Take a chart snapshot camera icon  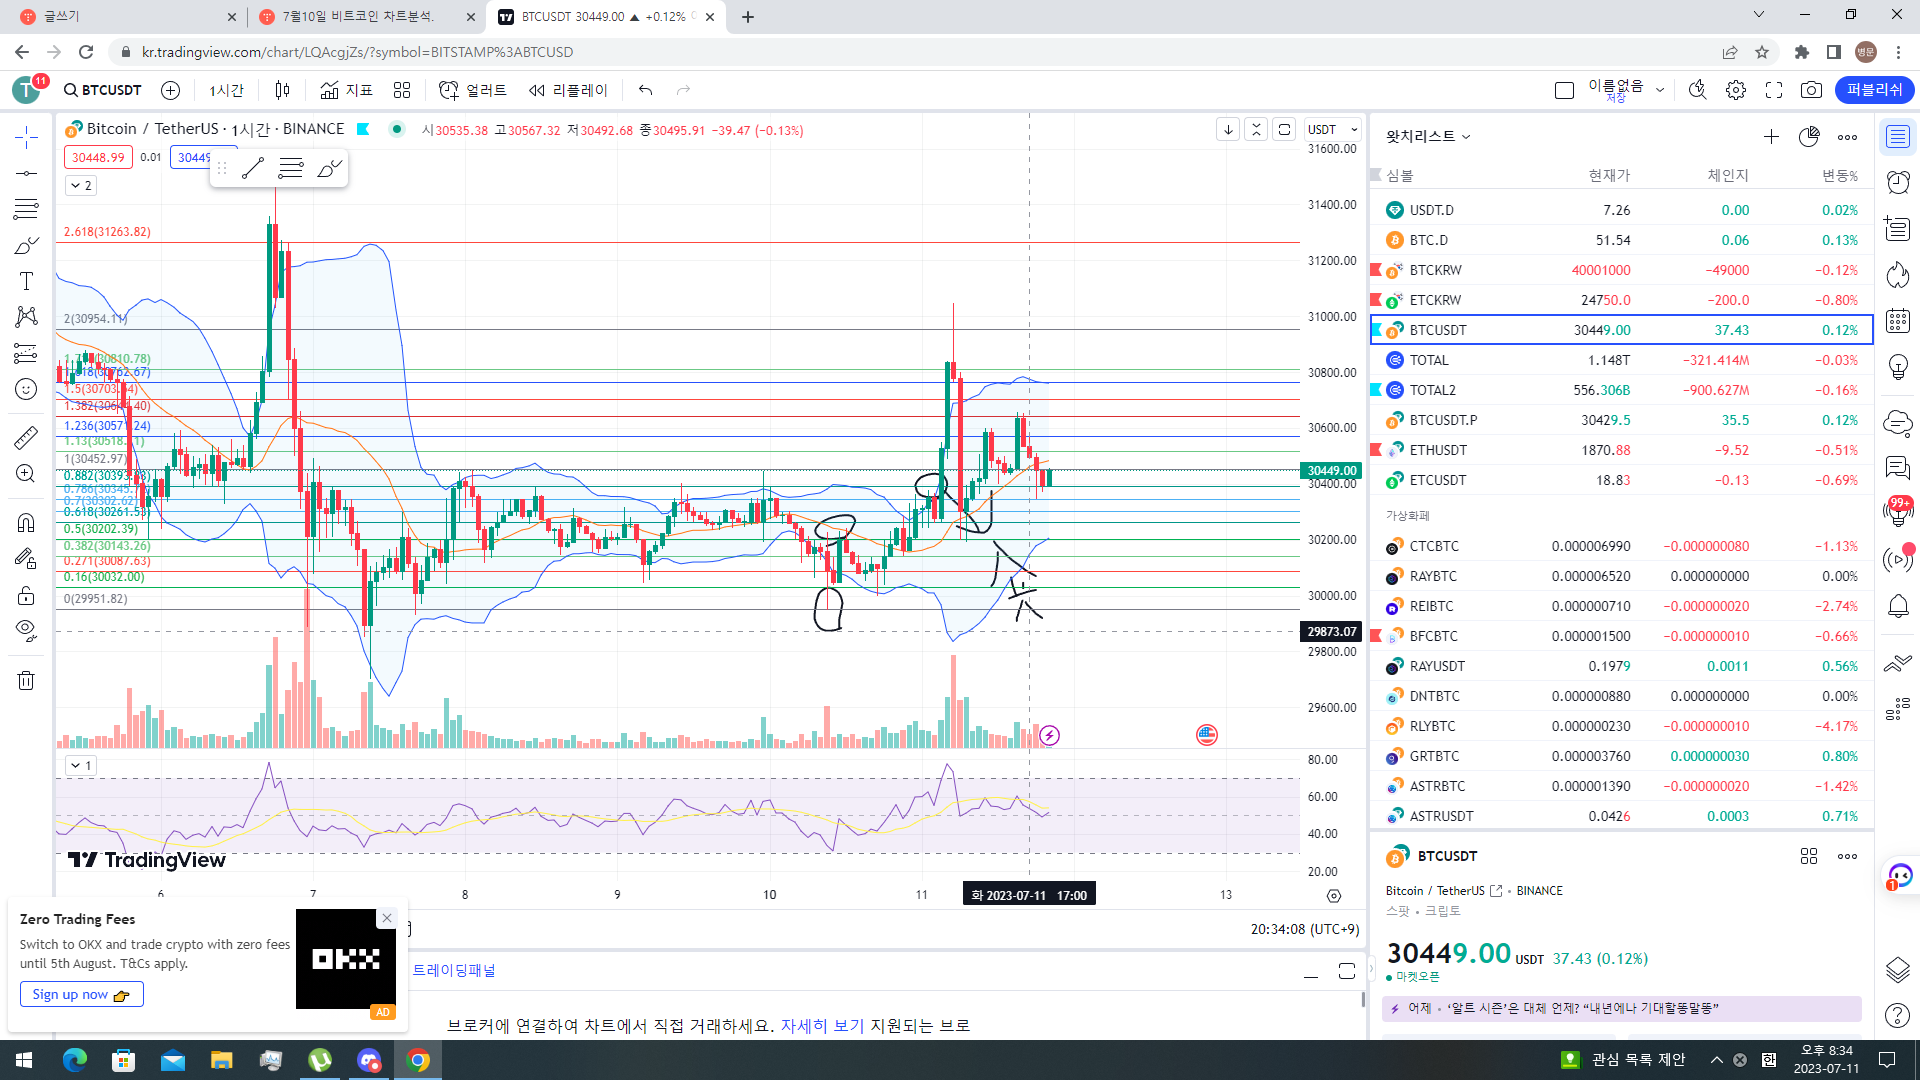[1811, 90]
